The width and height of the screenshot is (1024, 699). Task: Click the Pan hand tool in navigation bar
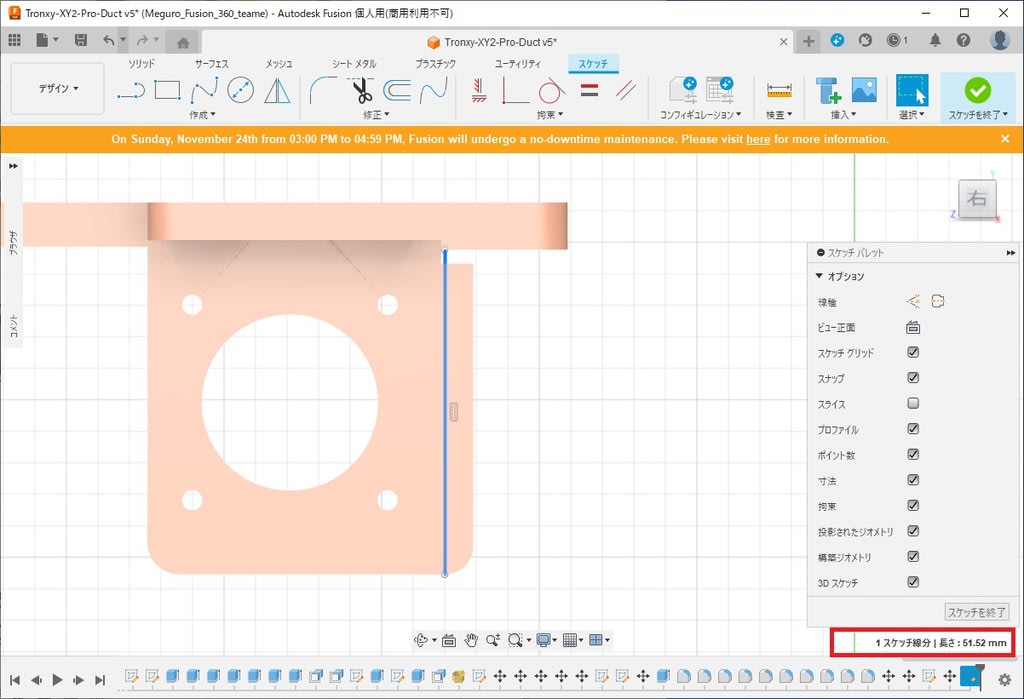point(471,640)
